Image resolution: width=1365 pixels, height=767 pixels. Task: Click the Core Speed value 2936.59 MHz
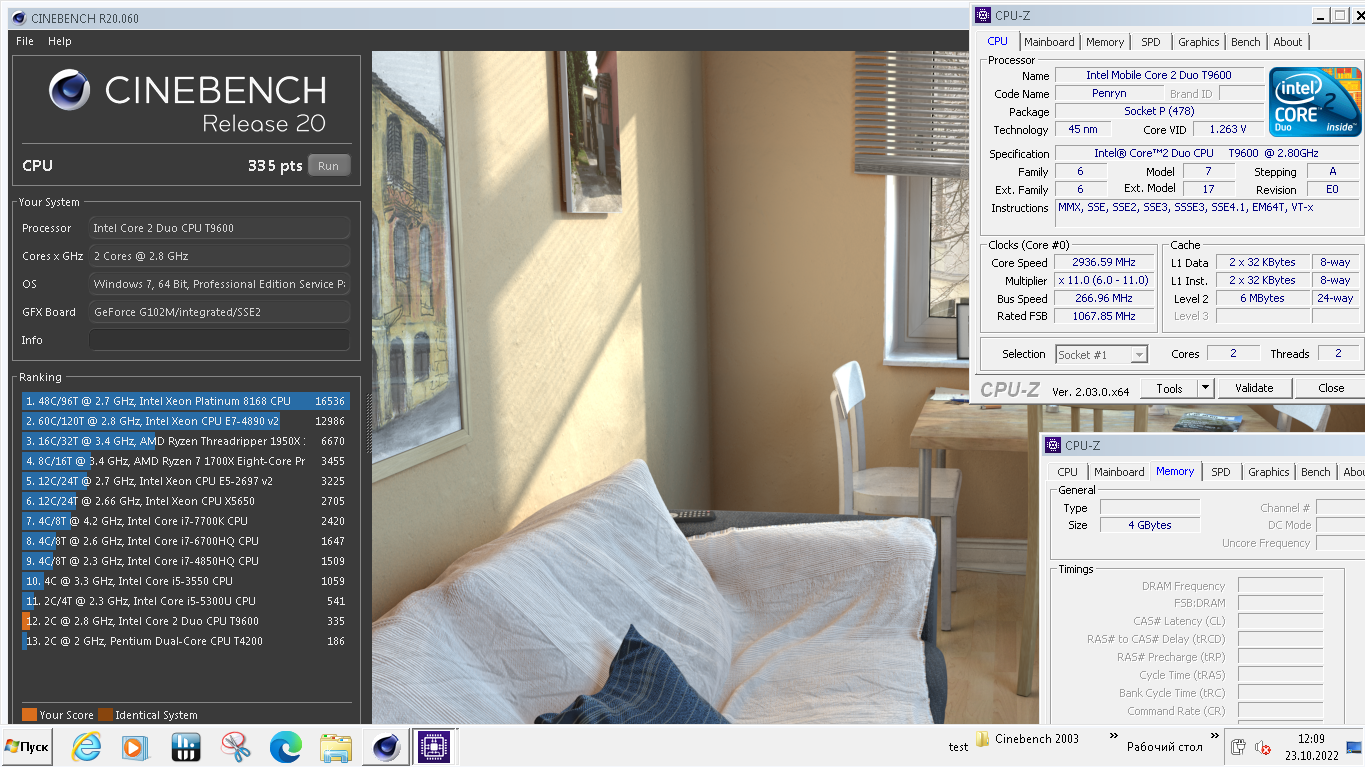(1104, 263)
